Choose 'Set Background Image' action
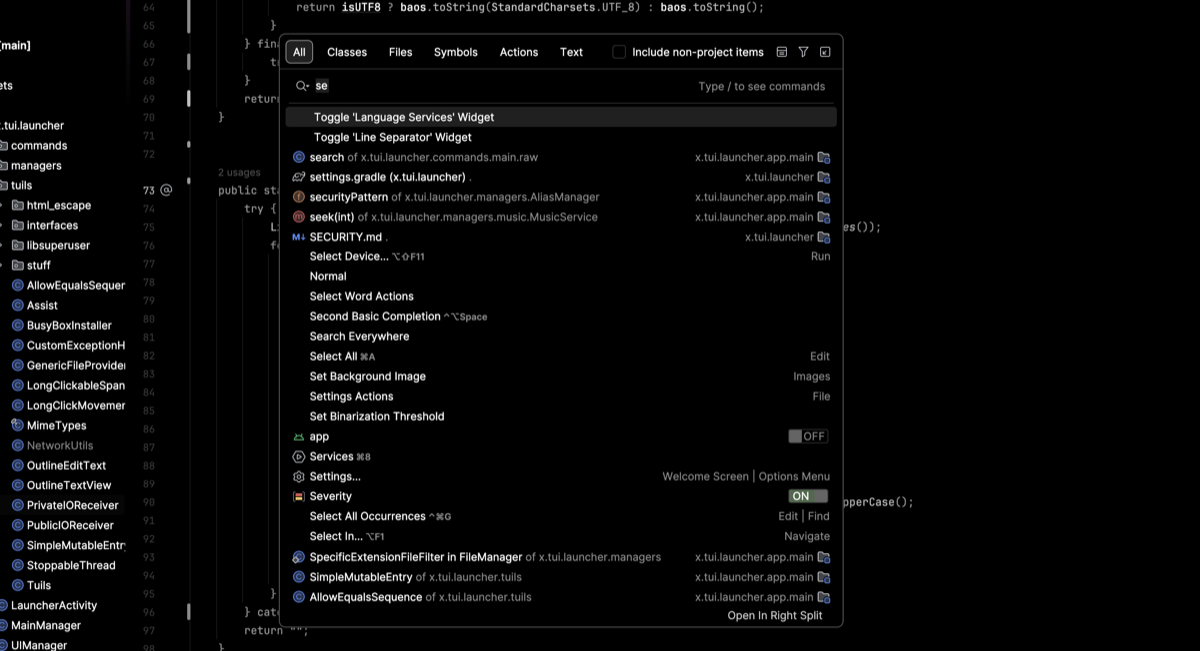Screen dimensions: 1200x651 tap(561, 377)
